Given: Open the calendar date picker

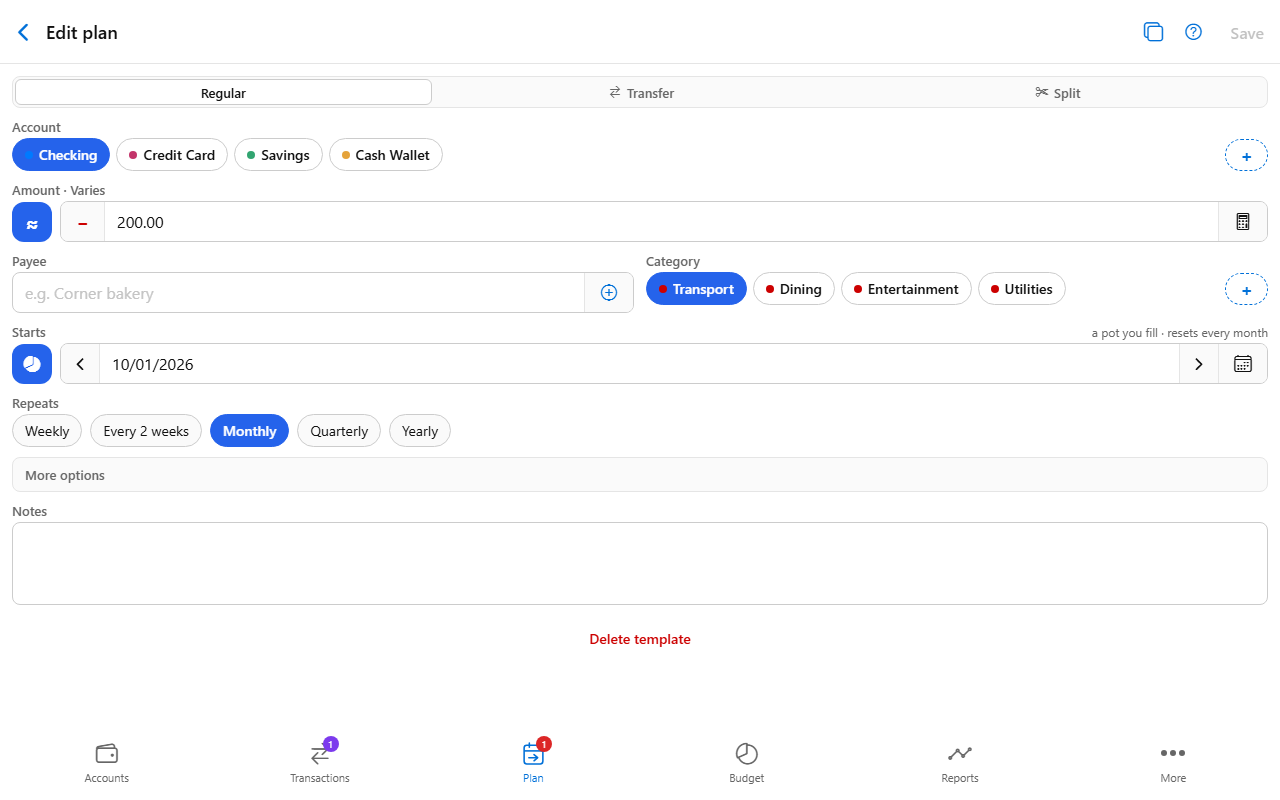Looking at the screenshot, I should (1243, 364).
